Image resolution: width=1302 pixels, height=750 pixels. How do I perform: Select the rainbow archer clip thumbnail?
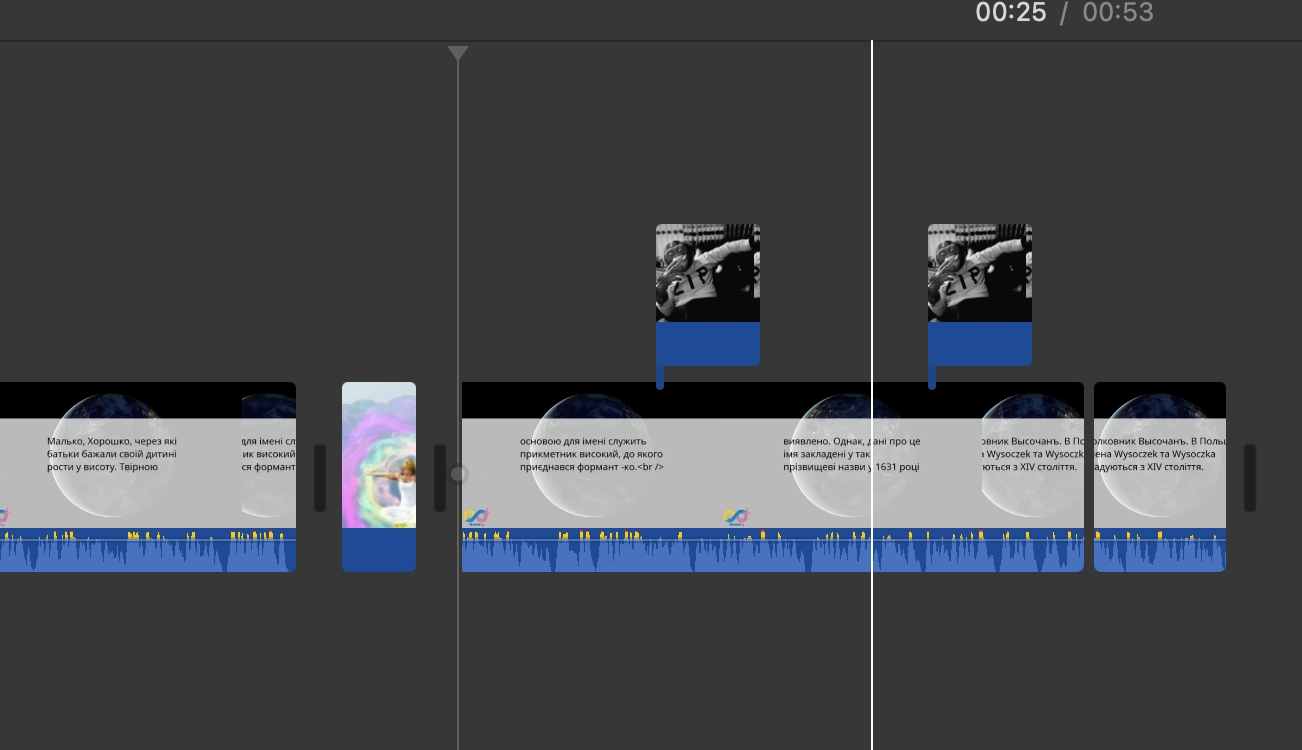pos(379,455)
